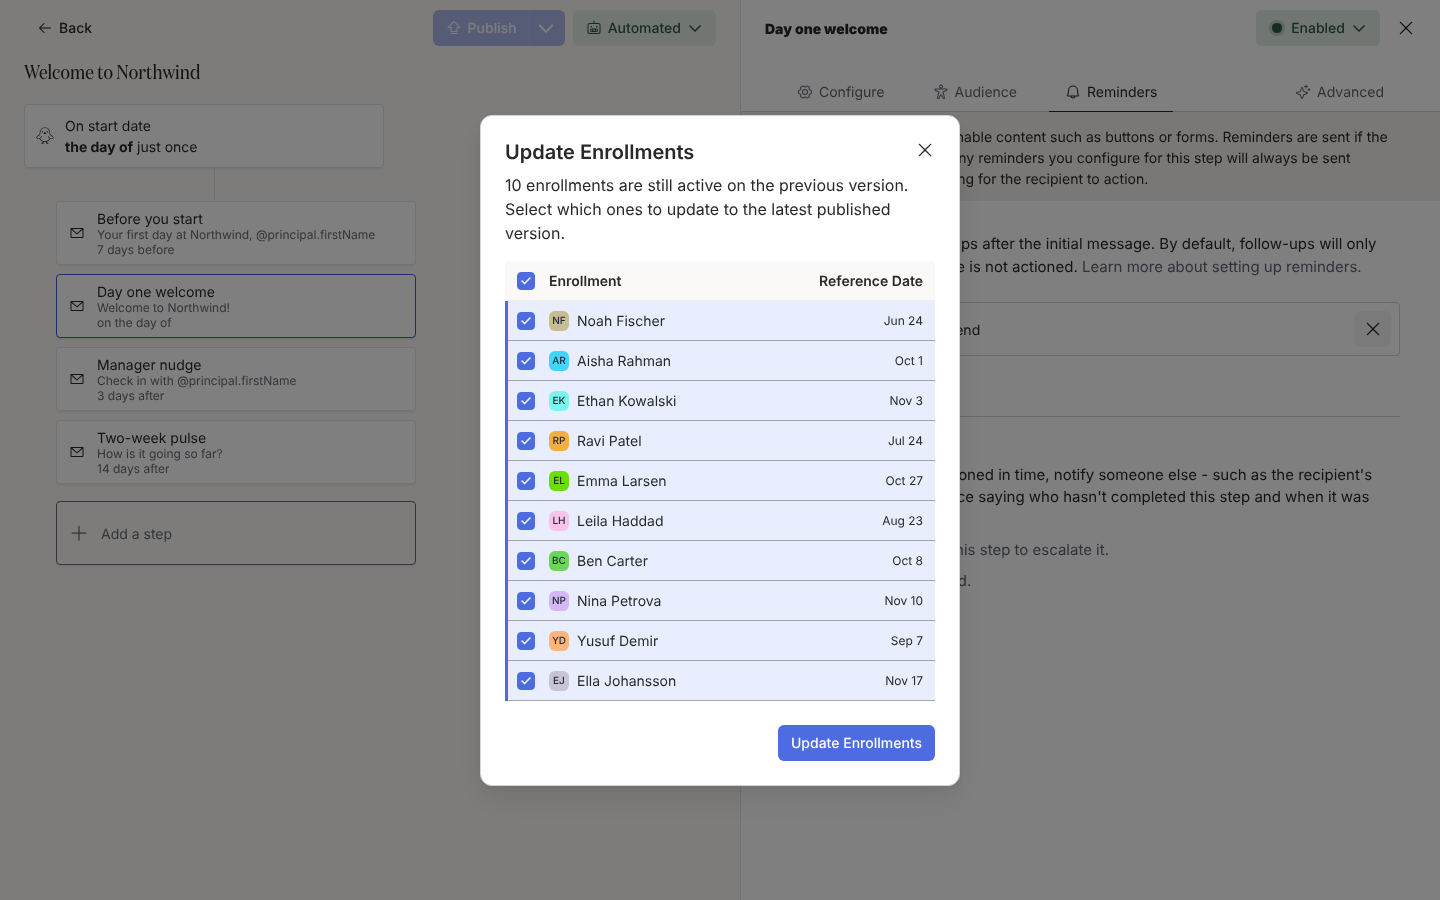Remove the reminder with the X icon
The width and height of the screenshot is (1440, 900).
coord(1373,329)
